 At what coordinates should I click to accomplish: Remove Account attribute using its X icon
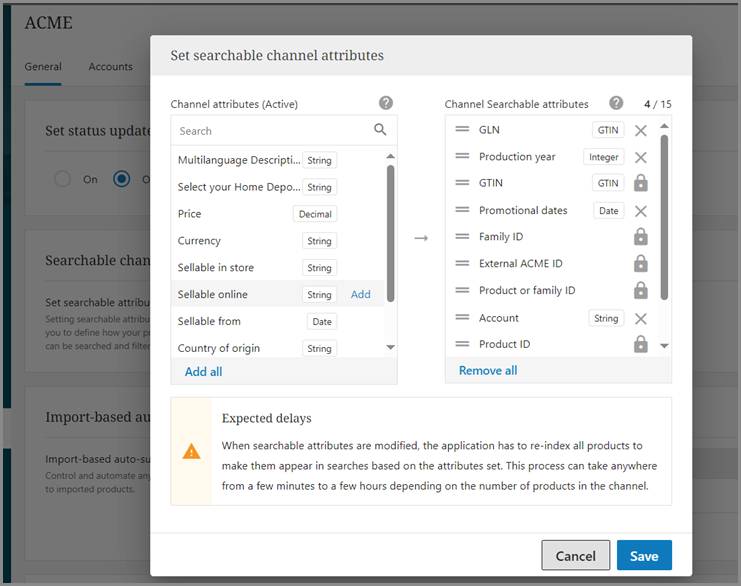point(641,318)
